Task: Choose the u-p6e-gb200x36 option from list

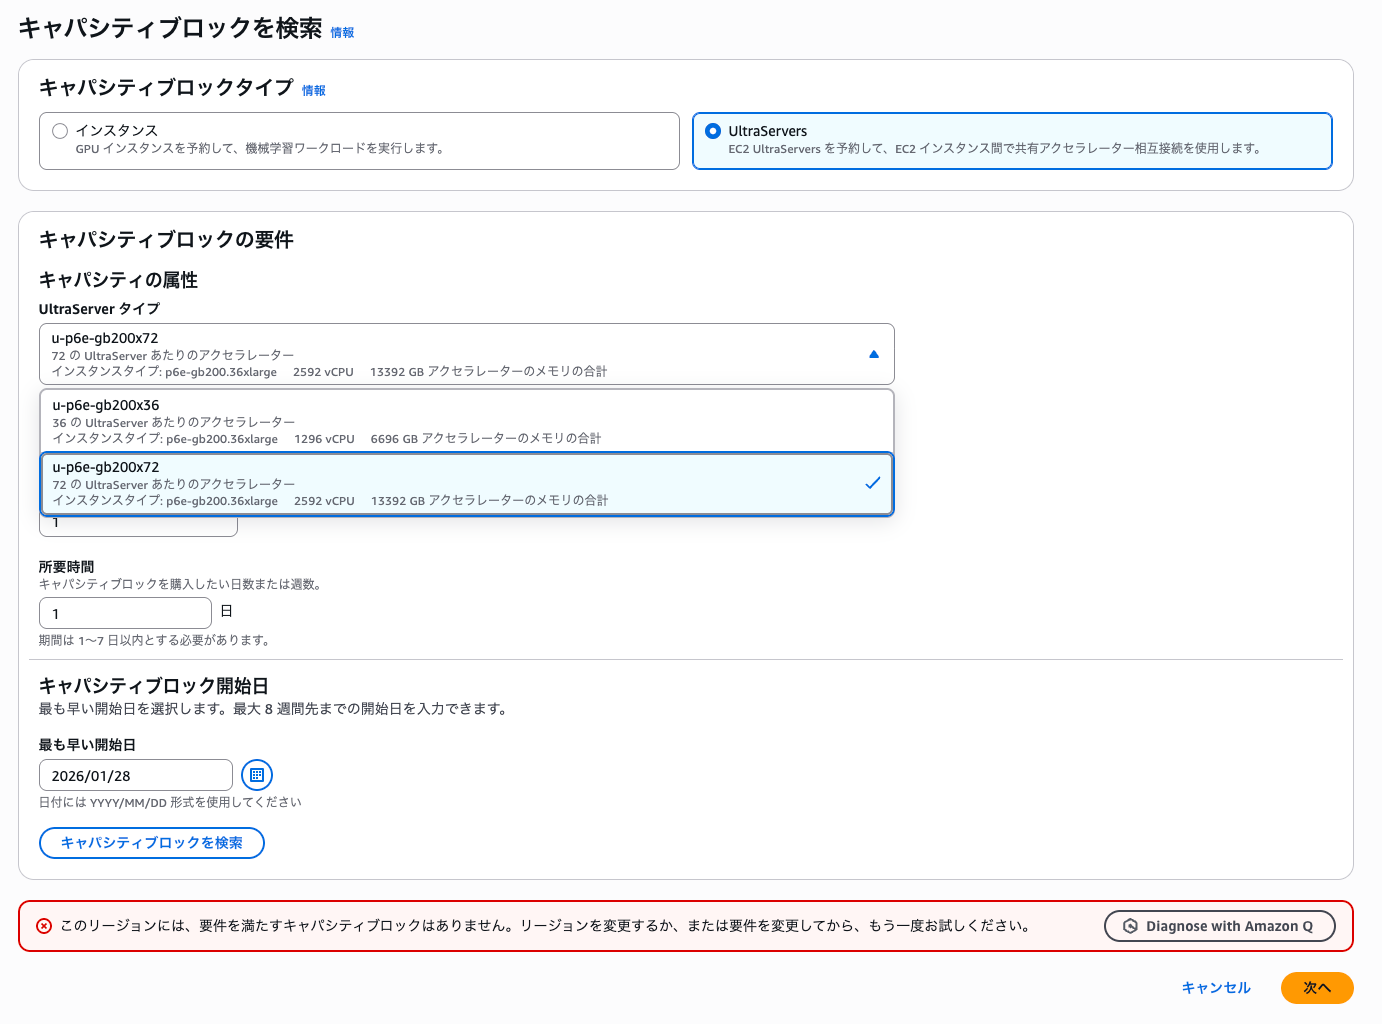Action: coord(466,421)
